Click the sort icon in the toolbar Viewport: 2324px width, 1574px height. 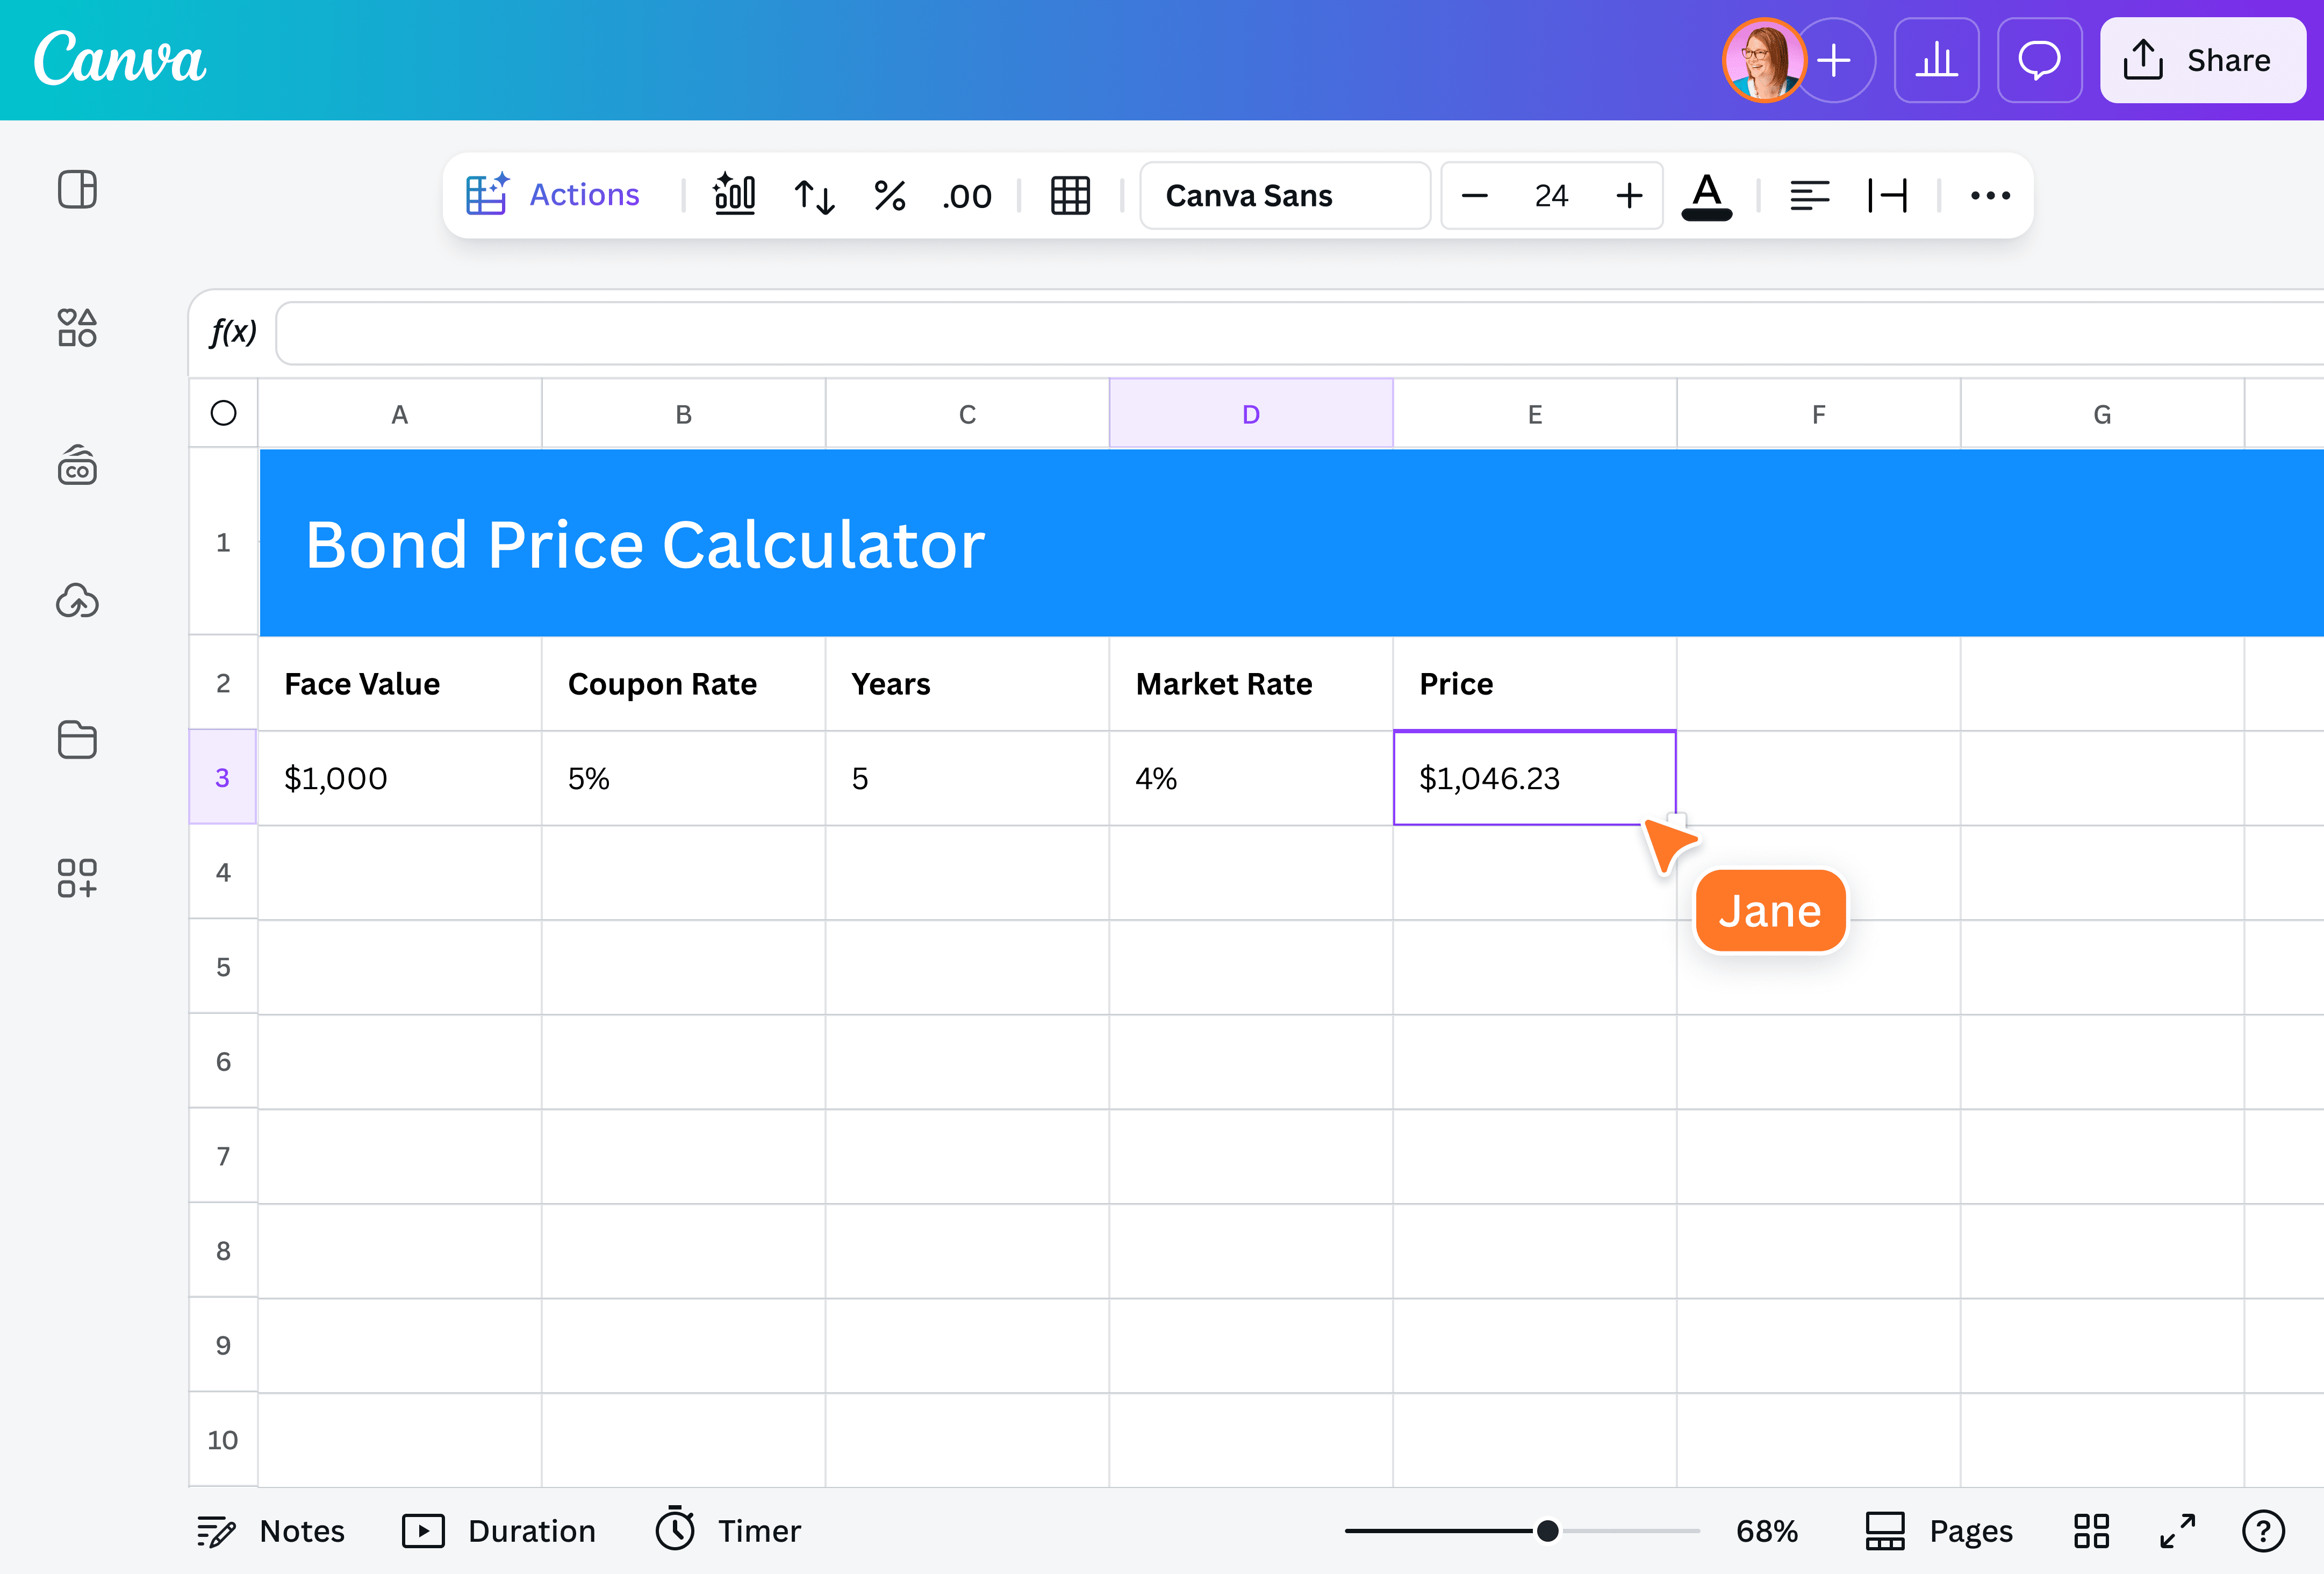tap(813, 196)
